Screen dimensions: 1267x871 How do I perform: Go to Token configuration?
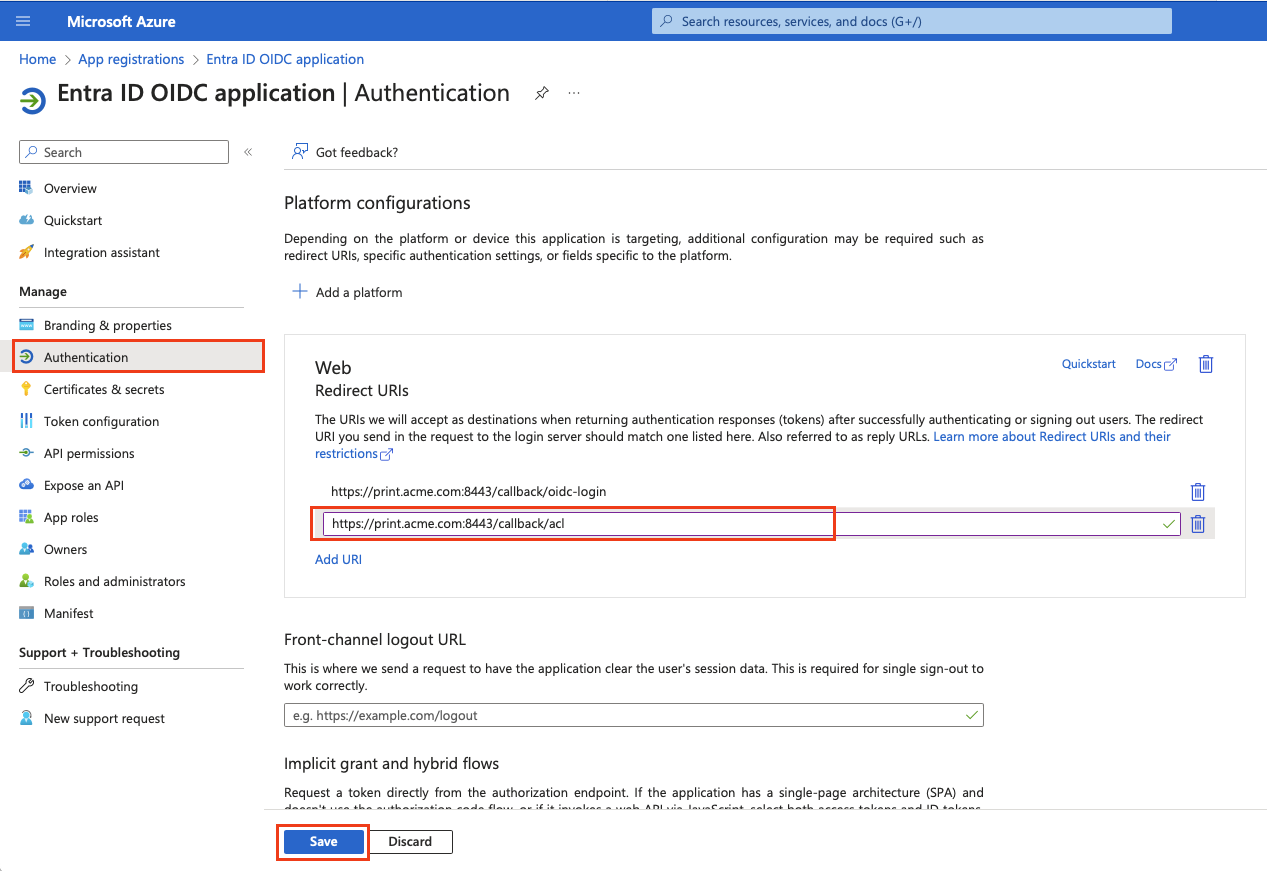tap(101, 421)
